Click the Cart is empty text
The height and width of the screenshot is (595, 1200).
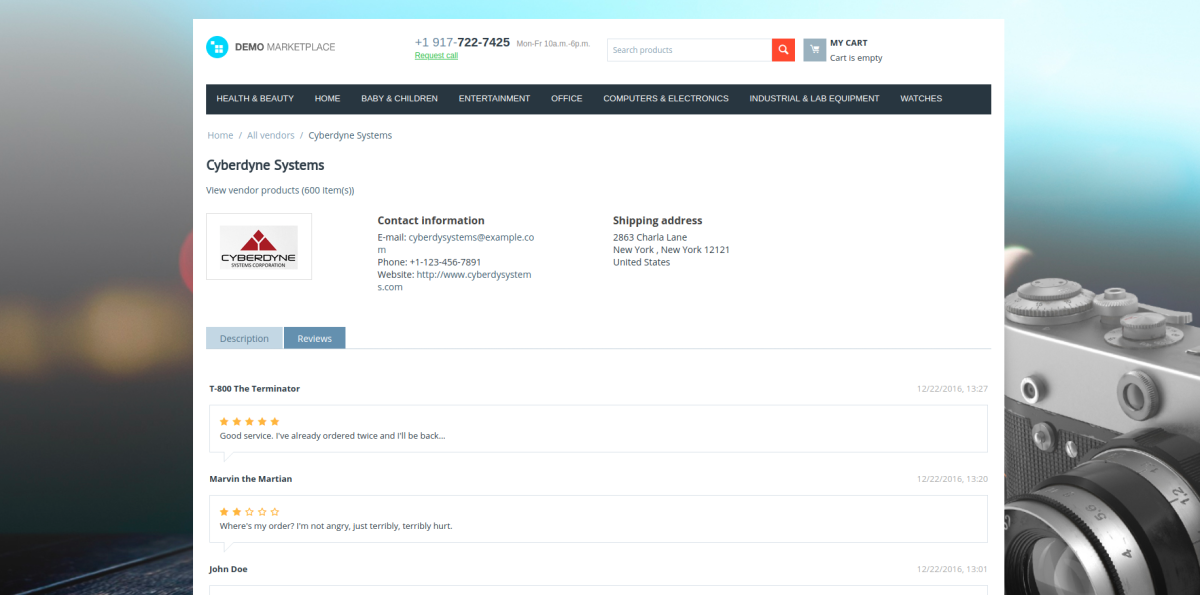856,58
